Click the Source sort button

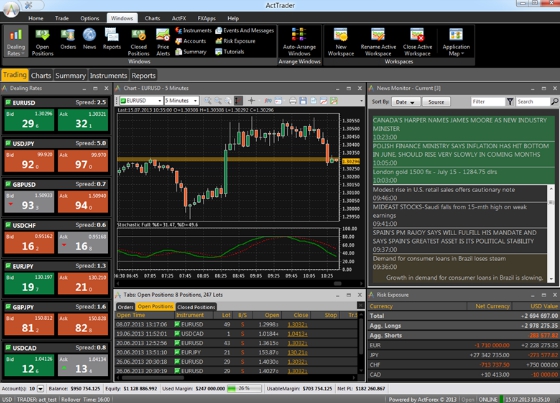point(436,102)
